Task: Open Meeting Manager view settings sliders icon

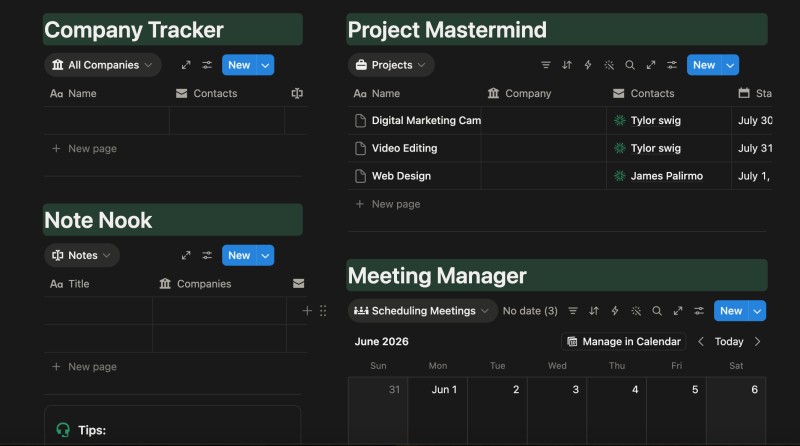Action: pyautogui.click(x=699, y=311)
